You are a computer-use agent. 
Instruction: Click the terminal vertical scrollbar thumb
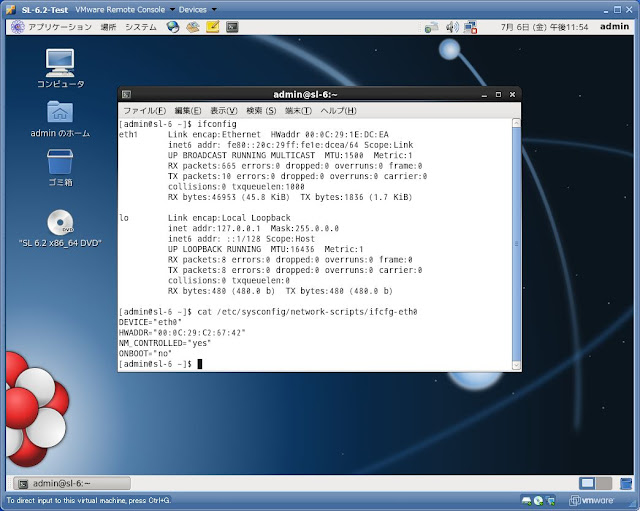click(x=516, y=244)
